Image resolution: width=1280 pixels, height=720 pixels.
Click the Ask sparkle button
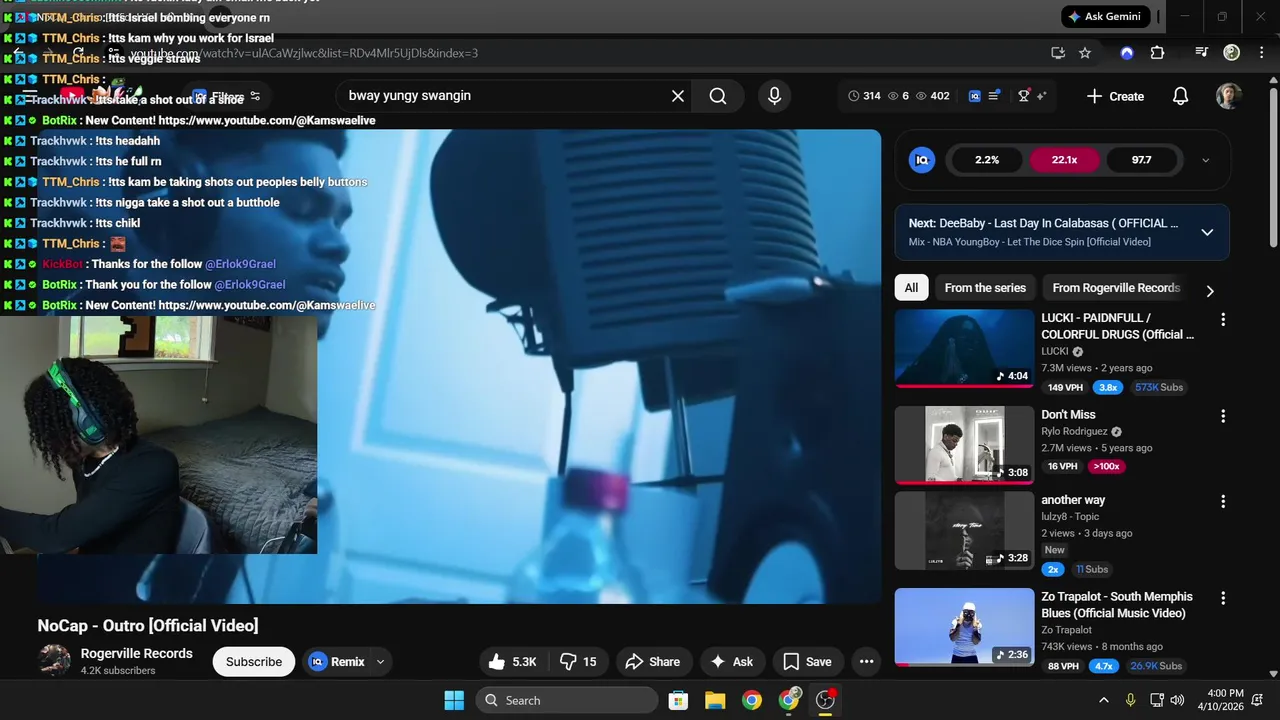pos(732,661)
